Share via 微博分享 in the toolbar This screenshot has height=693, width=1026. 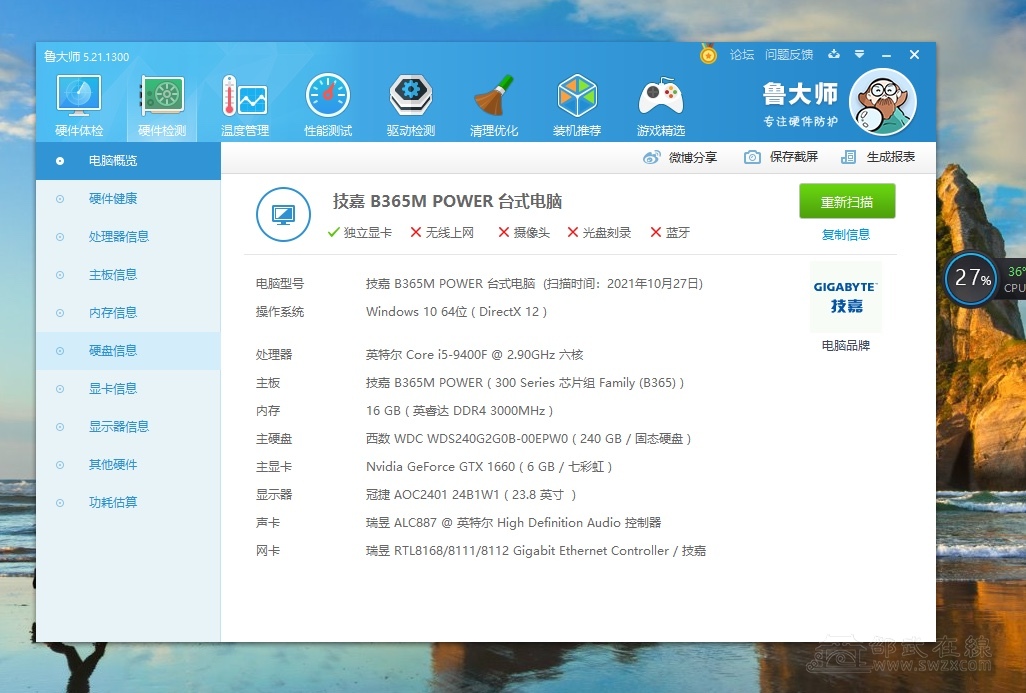(680, 158)
